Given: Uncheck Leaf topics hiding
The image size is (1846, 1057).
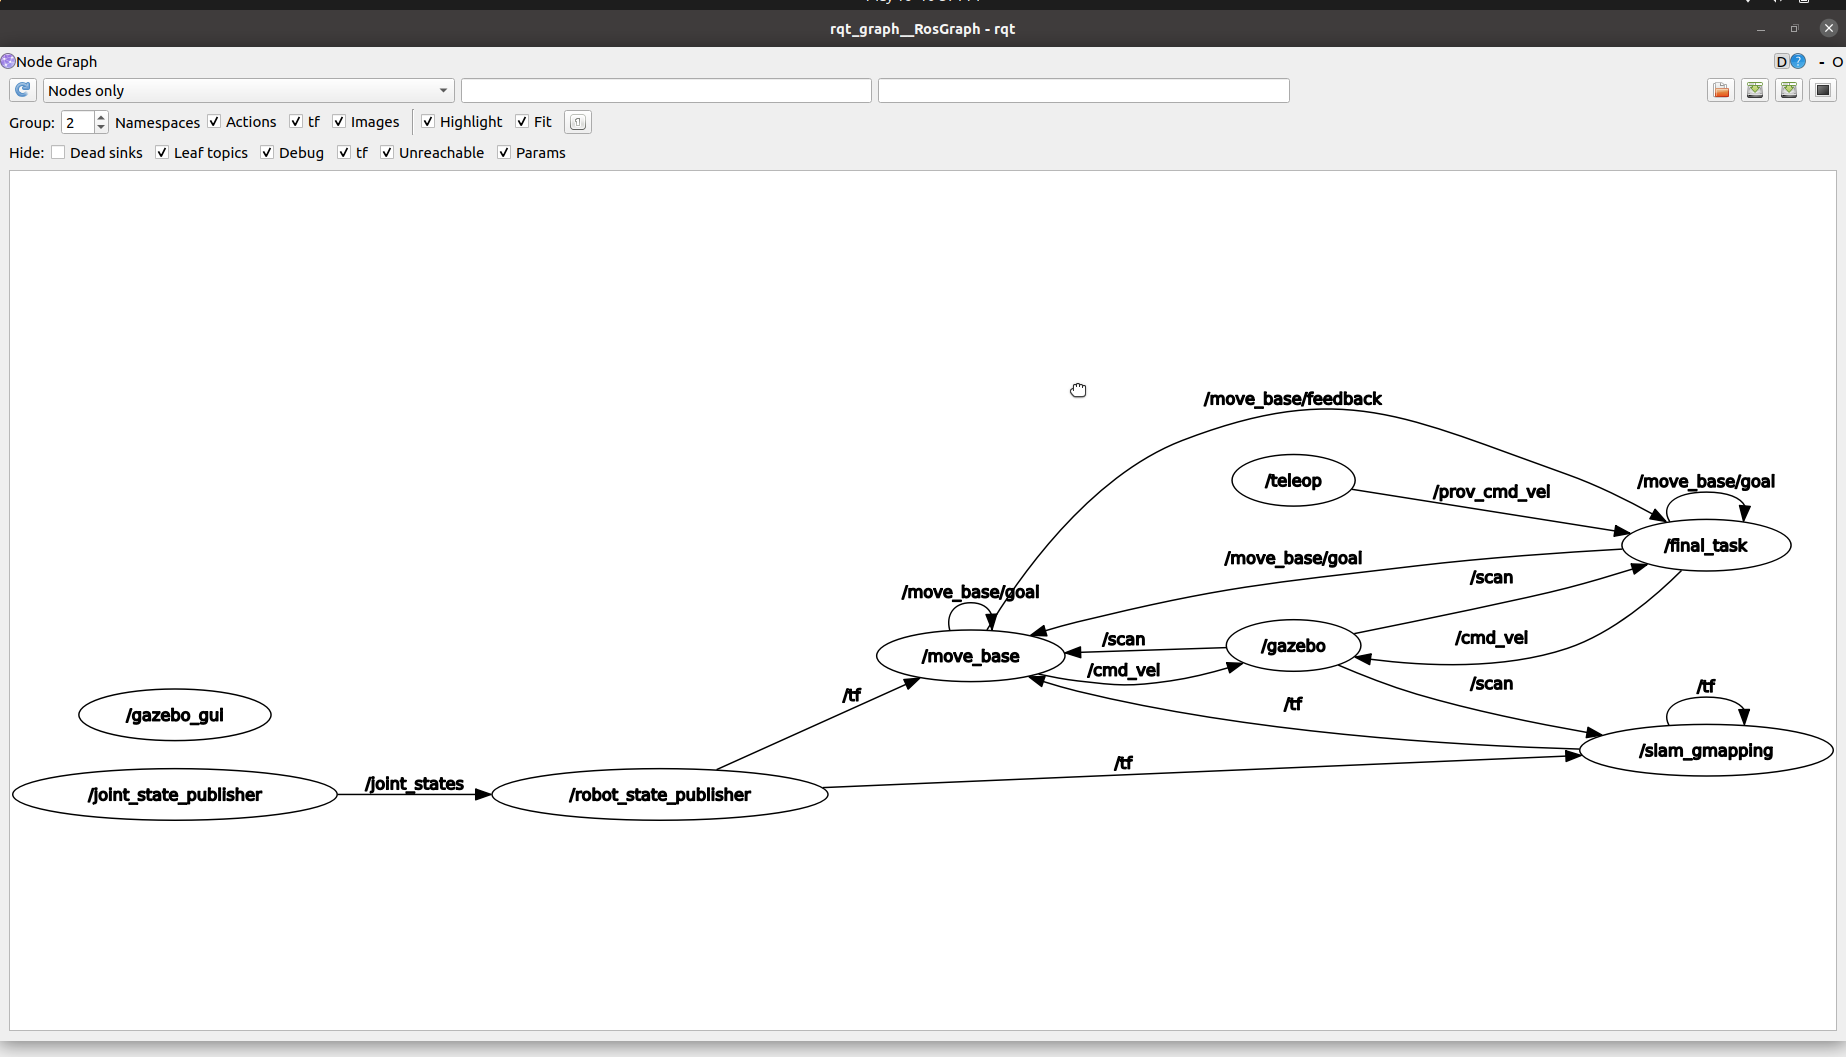Looking at the screenshot, I should click(x=162, y=152).
